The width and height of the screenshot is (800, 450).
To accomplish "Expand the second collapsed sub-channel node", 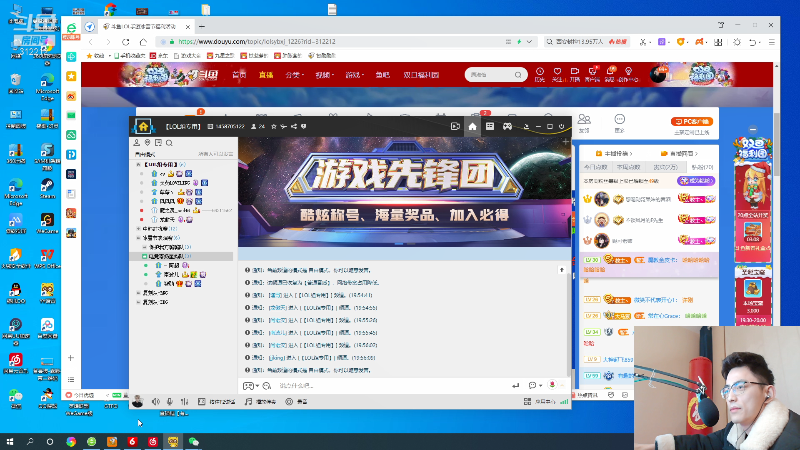I will 138,229.
